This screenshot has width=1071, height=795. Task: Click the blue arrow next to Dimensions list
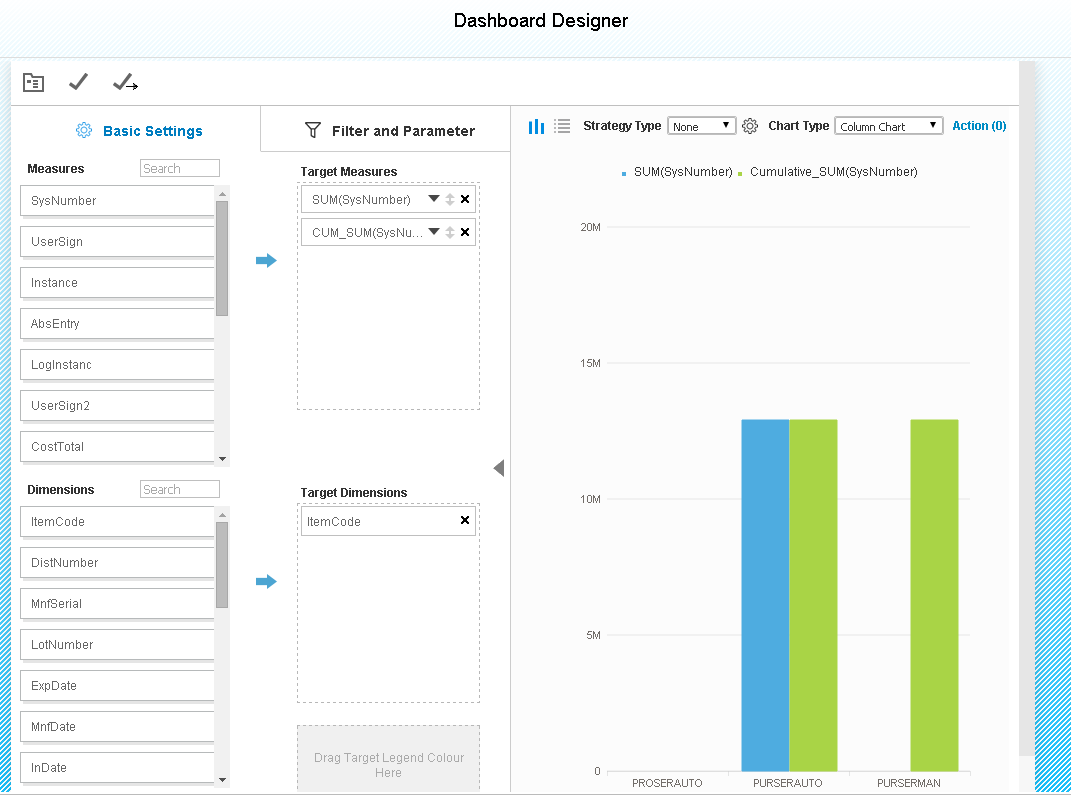coord(266,580)
